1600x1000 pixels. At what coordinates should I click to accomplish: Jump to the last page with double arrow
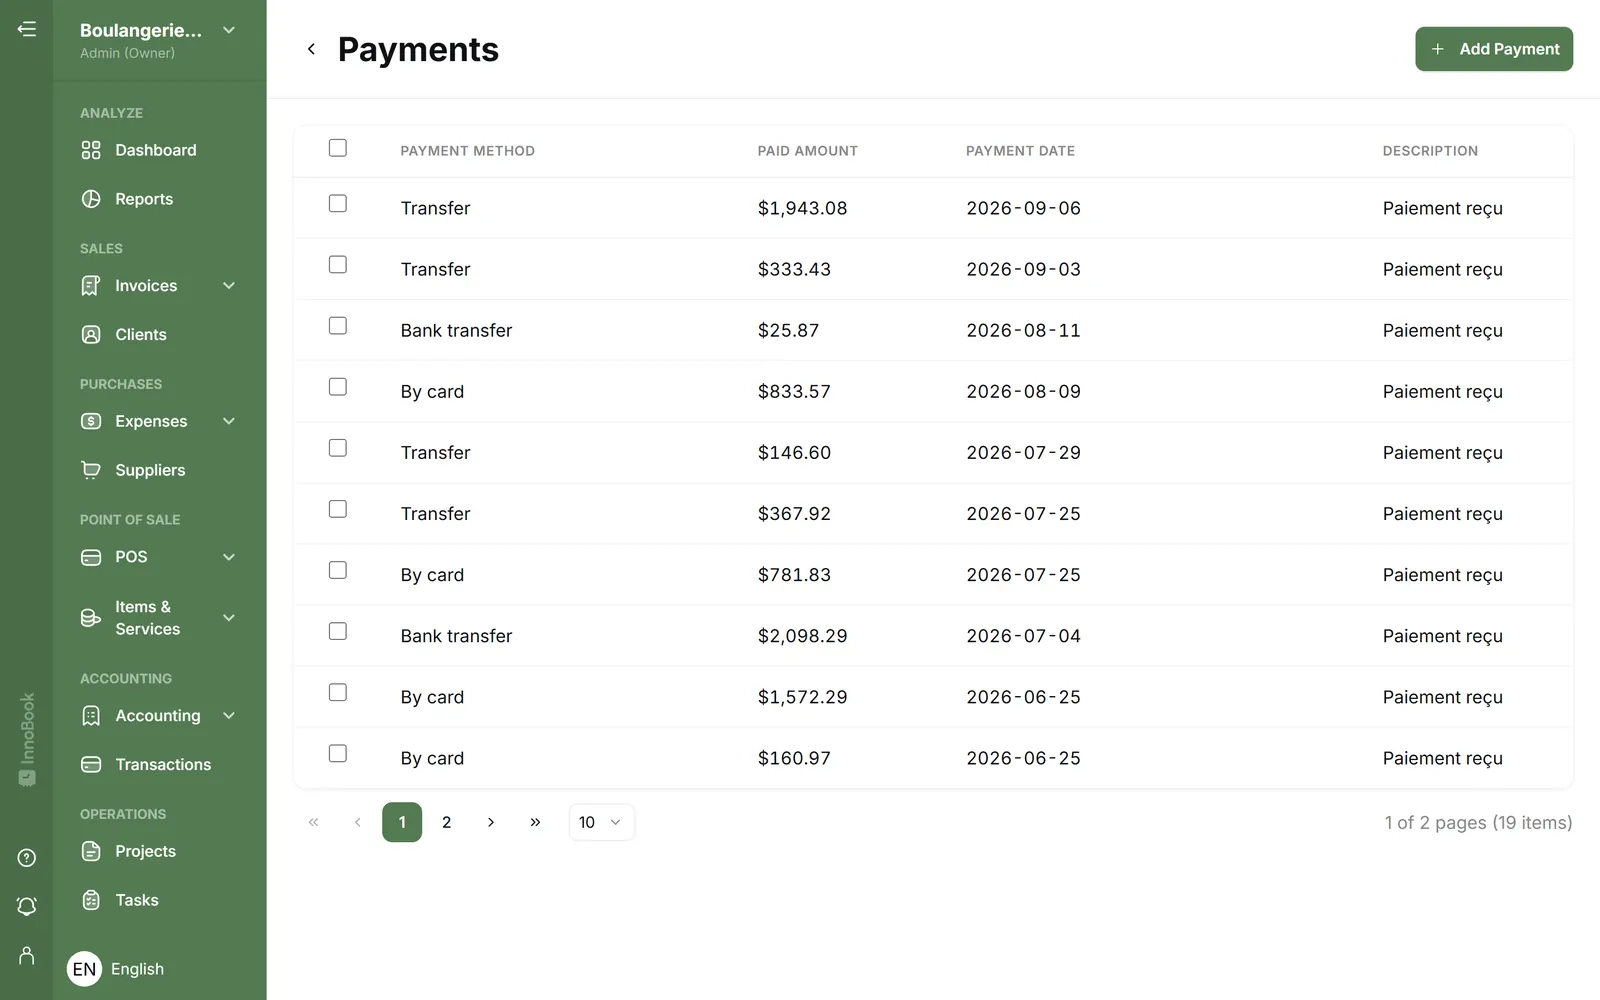pos(535,822)
